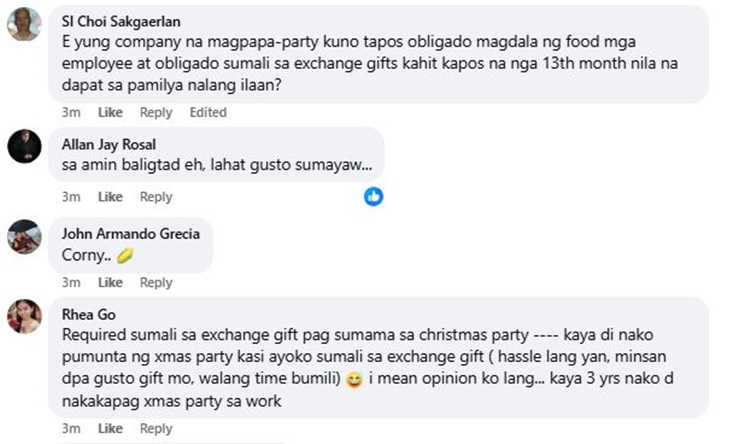The height and width of the screenshot is (444, 750).
Task: Like Allan Jay Rosal's comment
Action: point(110,197)
